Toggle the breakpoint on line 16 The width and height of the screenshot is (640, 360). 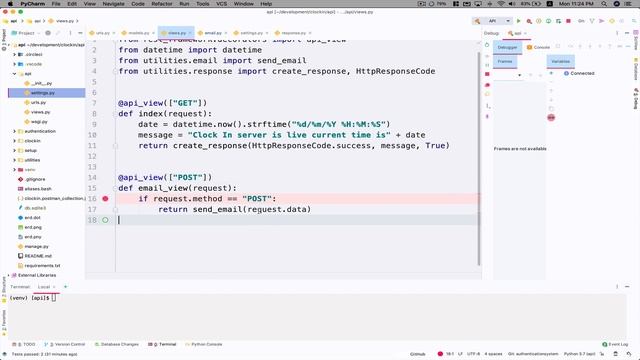click(105, 199)
